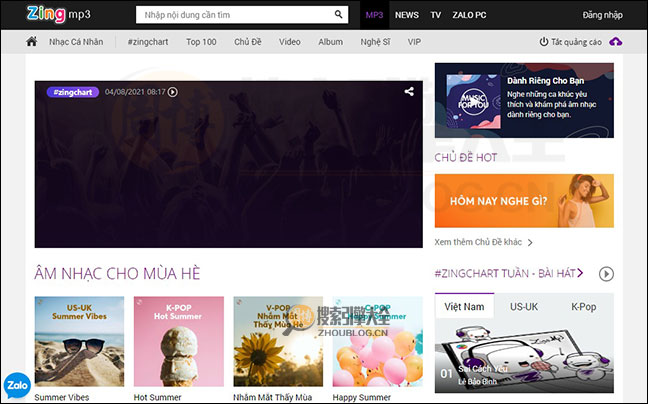This screenshot has height=404, width=648.
Task: Click the search magnifier icon
Action: [338, 14]
